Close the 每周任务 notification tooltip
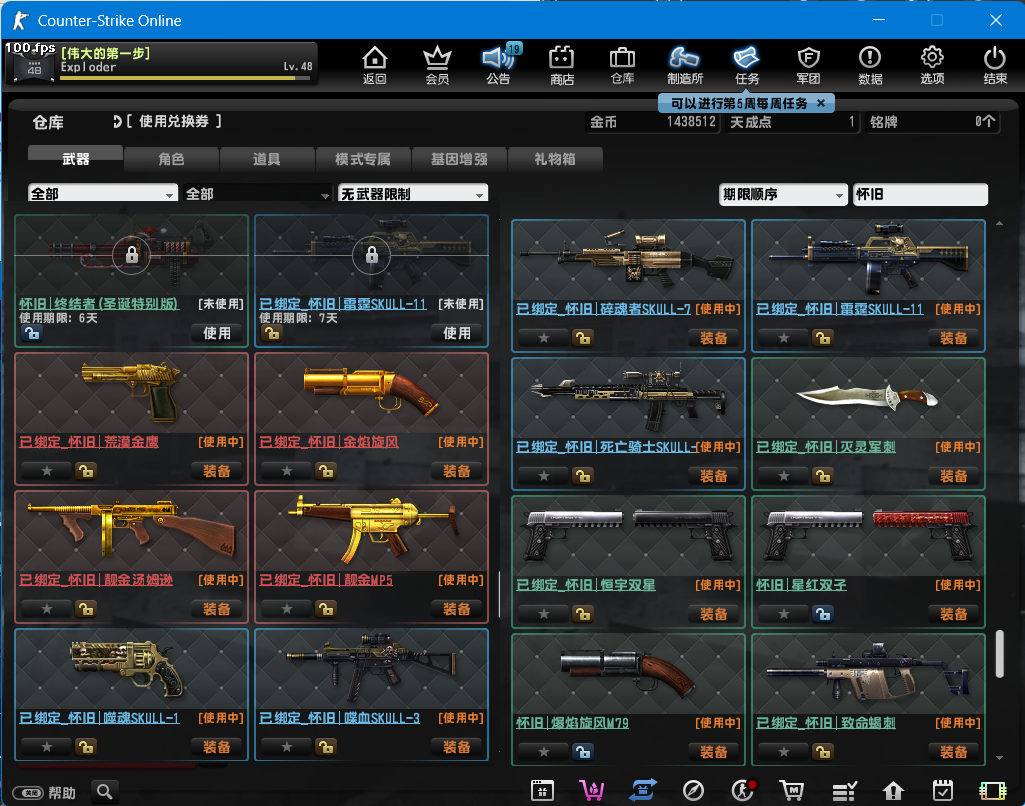1025x806 pixels. coord(821,103)
